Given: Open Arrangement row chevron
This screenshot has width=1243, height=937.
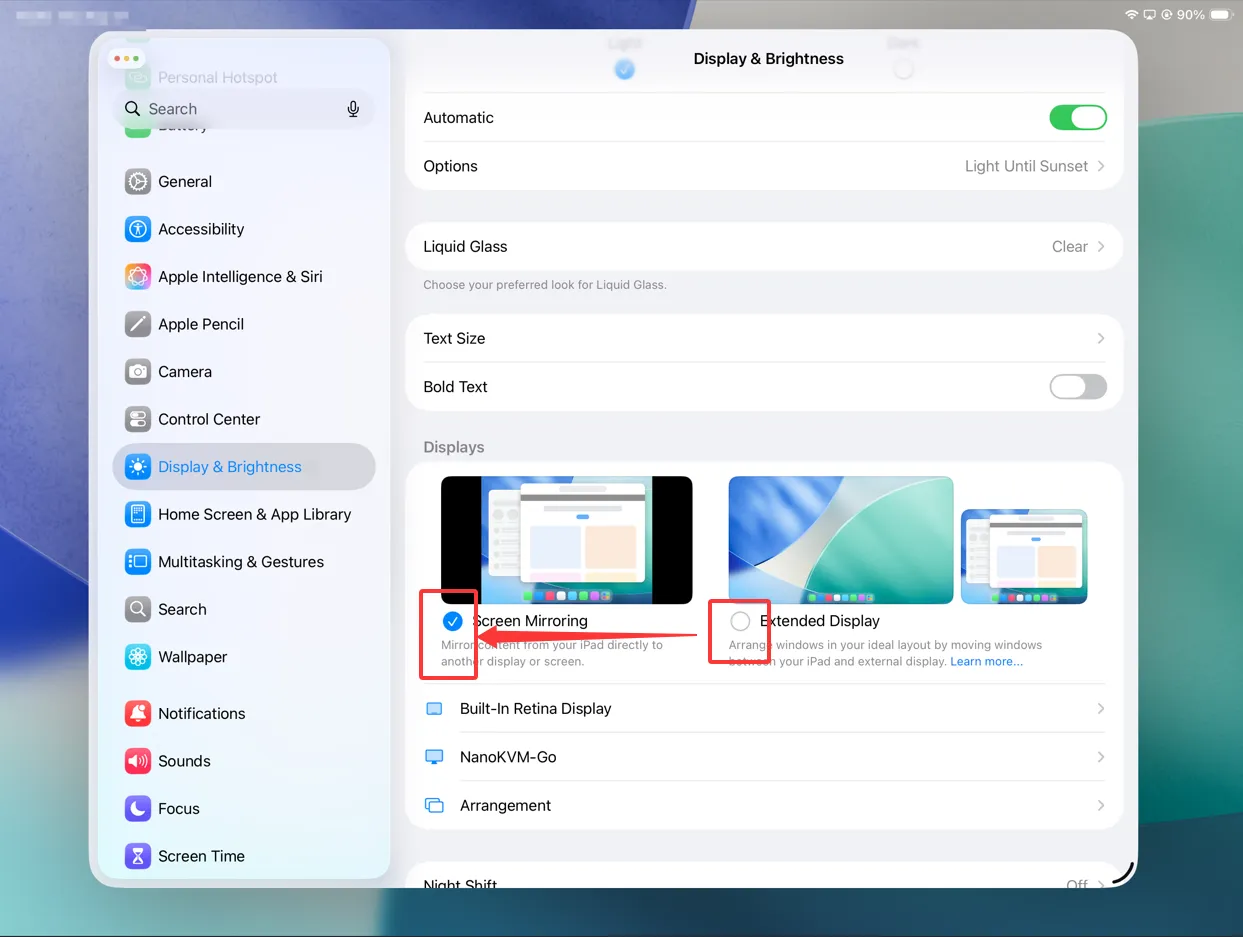Looking at the screenshot, I should tap(1101, 805).
